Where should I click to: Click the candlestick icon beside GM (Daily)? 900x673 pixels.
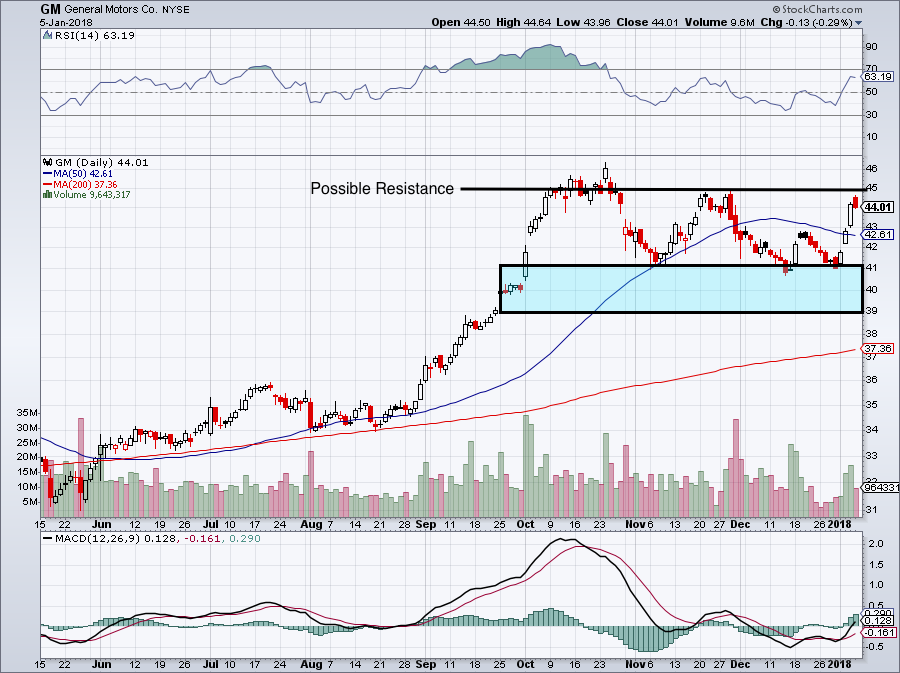[48, 163]
